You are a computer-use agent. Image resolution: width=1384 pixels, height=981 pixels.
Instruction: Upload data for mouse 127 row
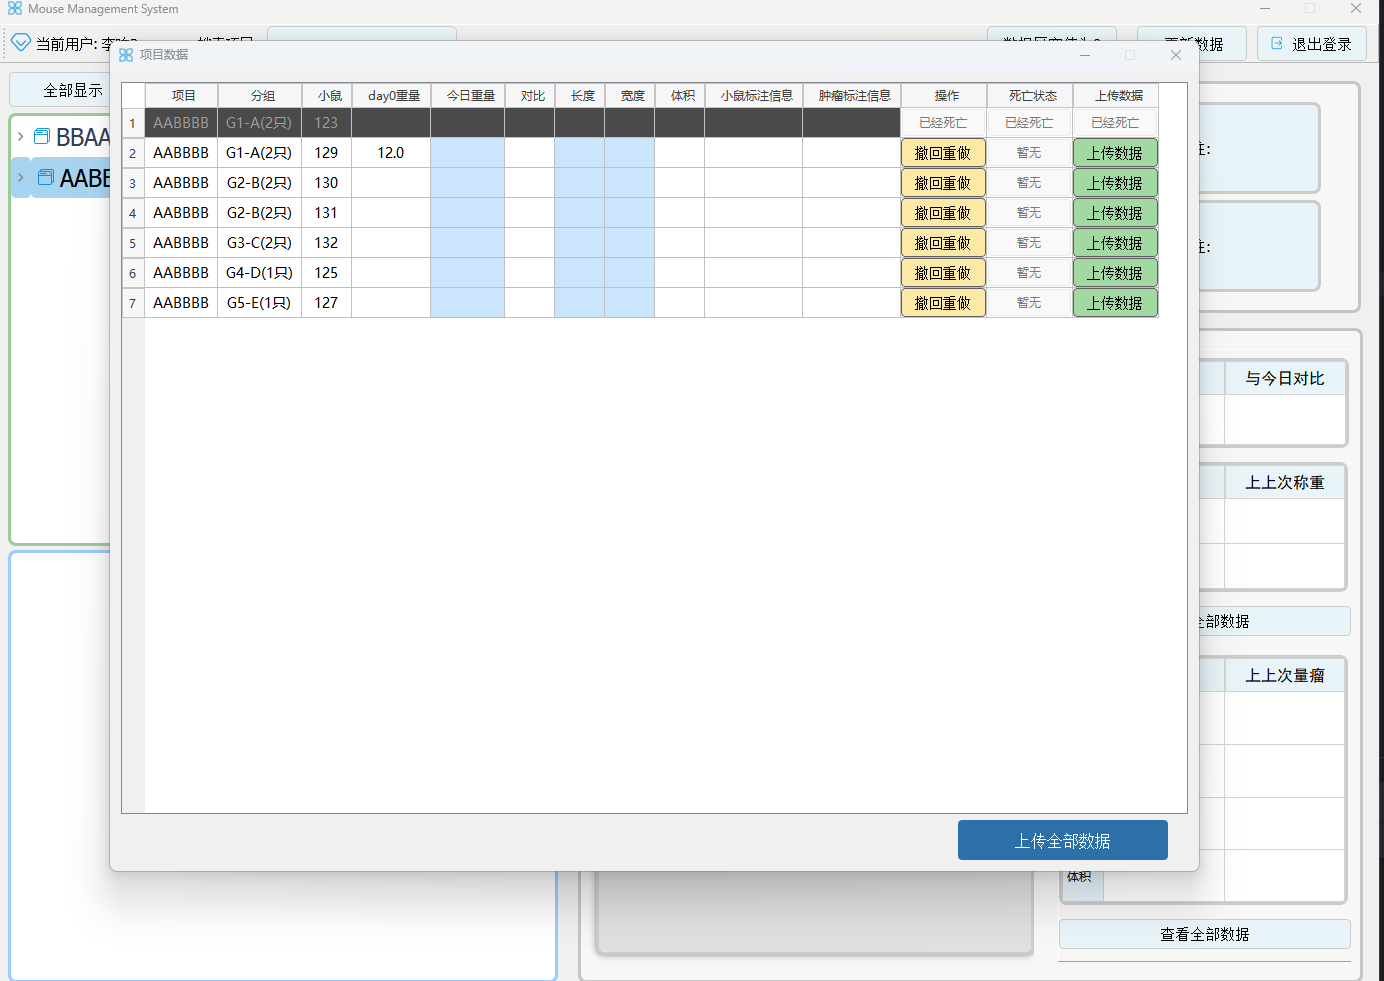pyautogui.click(x=1115, y=303)
